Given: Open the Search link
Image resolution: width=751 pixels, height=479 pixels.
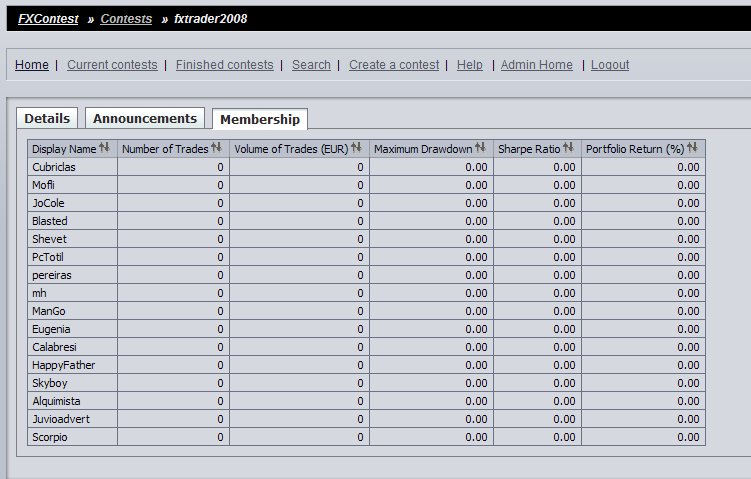Looking at the screenshot, I should coord(311,65).
